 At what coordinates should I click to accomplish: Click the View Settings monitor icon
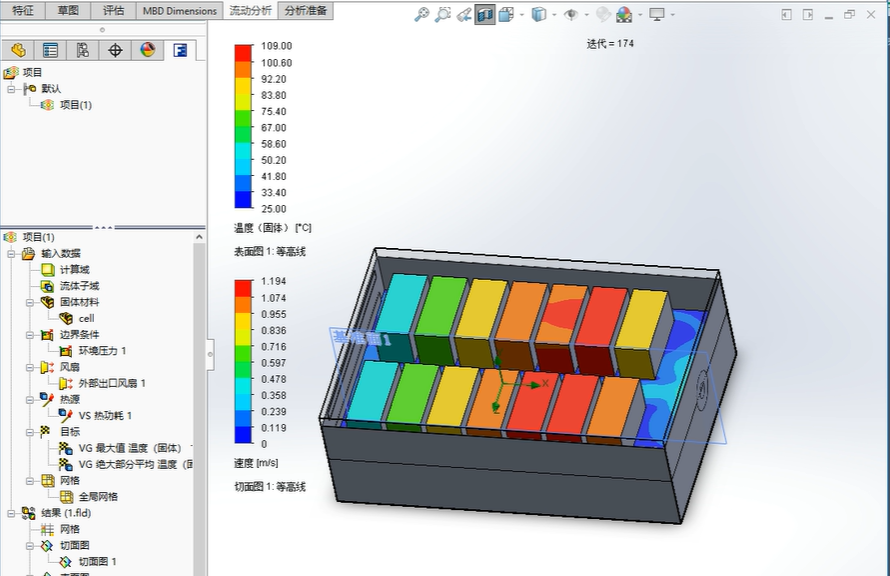pos(657,15)
